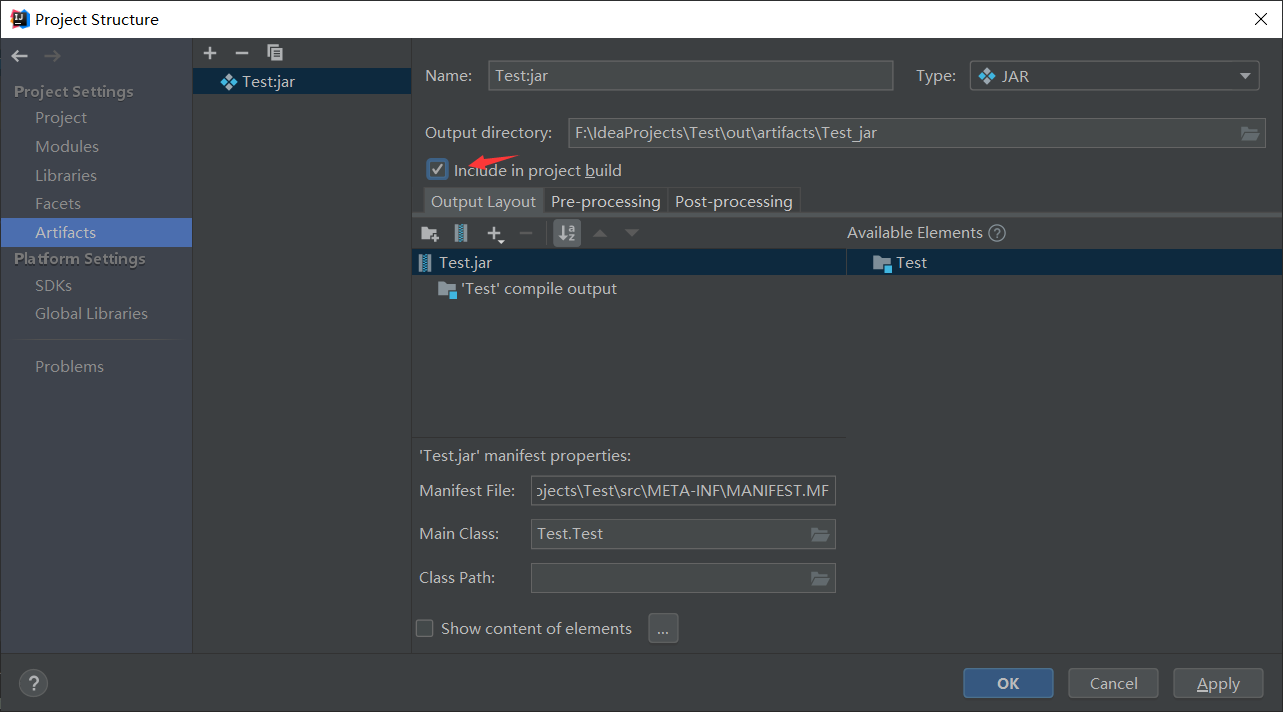
Task: Open the Available Elements help icon
Action: (x=997, y=233)
